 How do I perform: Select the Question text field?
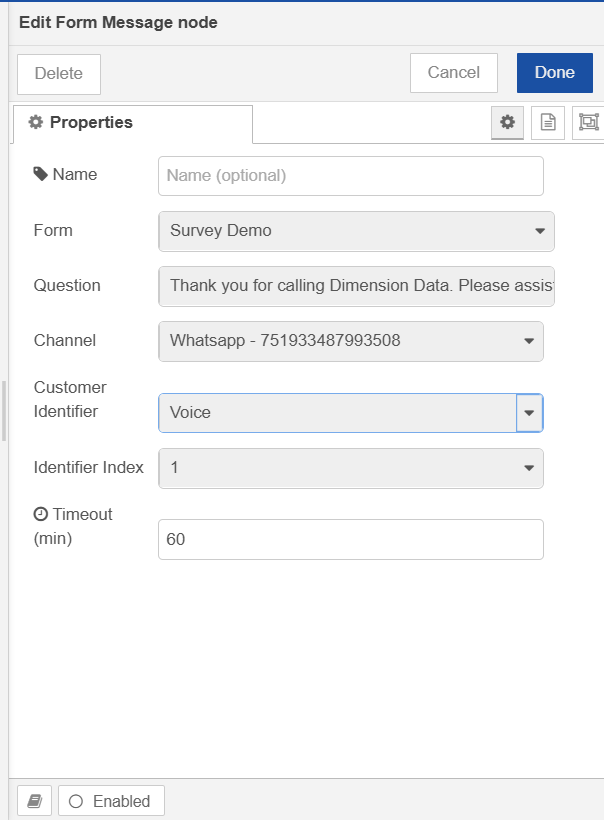click(x=356, y=286)
